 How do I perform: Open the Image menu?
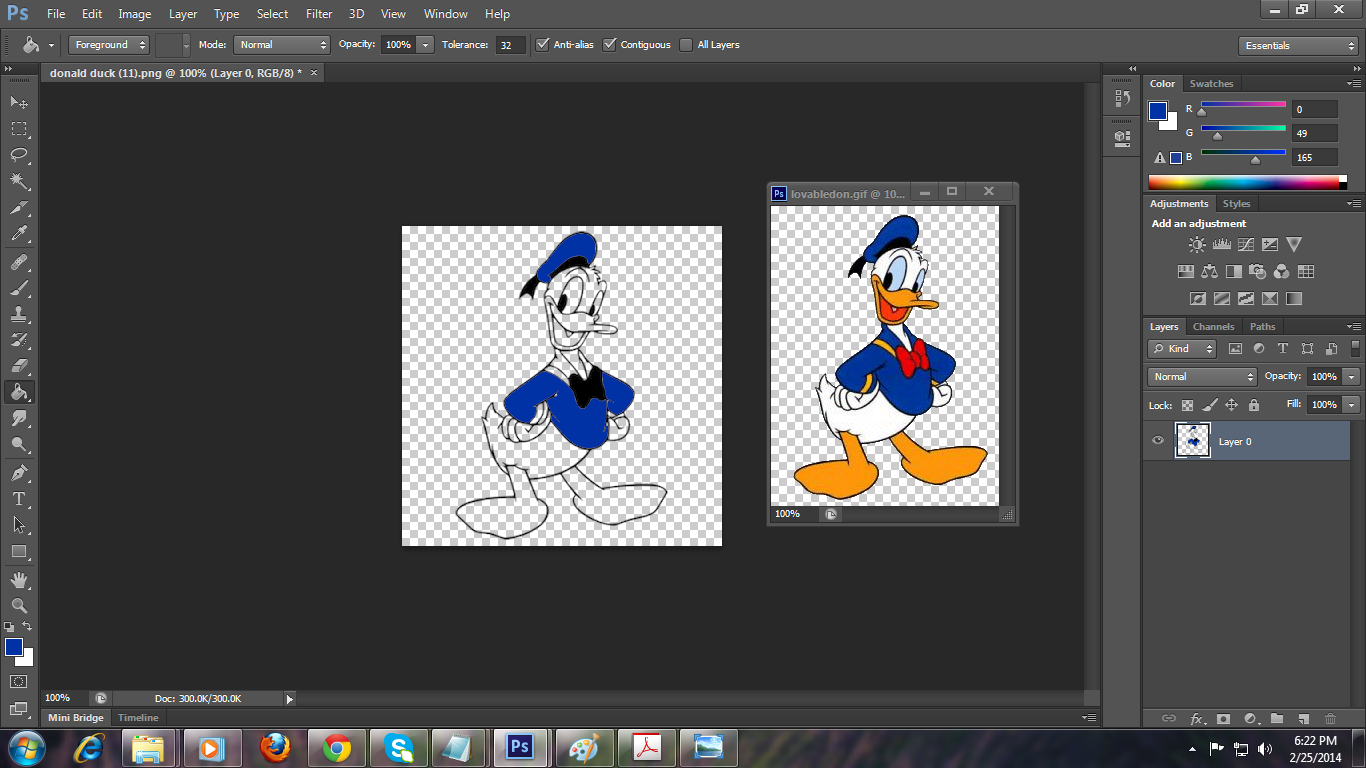(135, 14)
